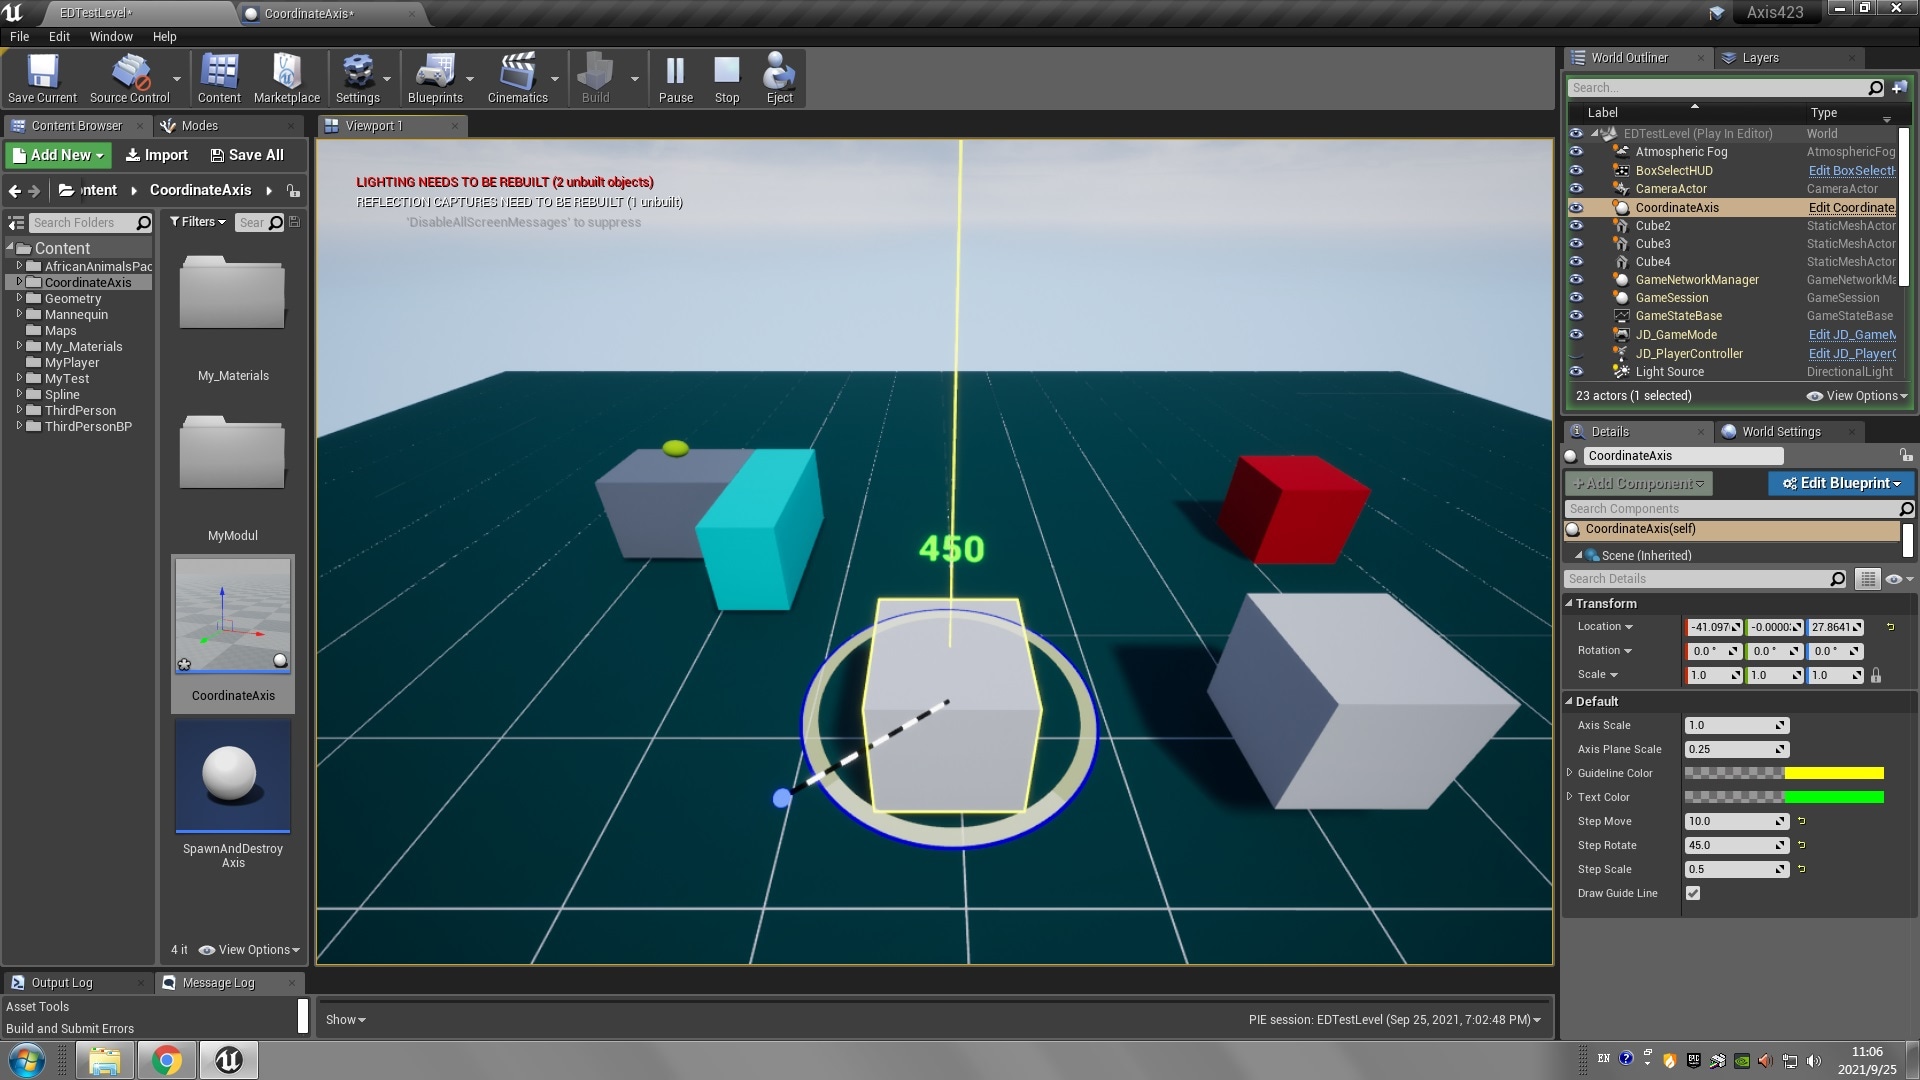Select the SpawnAndDestroyAxis asset thumbnail
The image size is (1920, 1080).
tap(232, 775)
